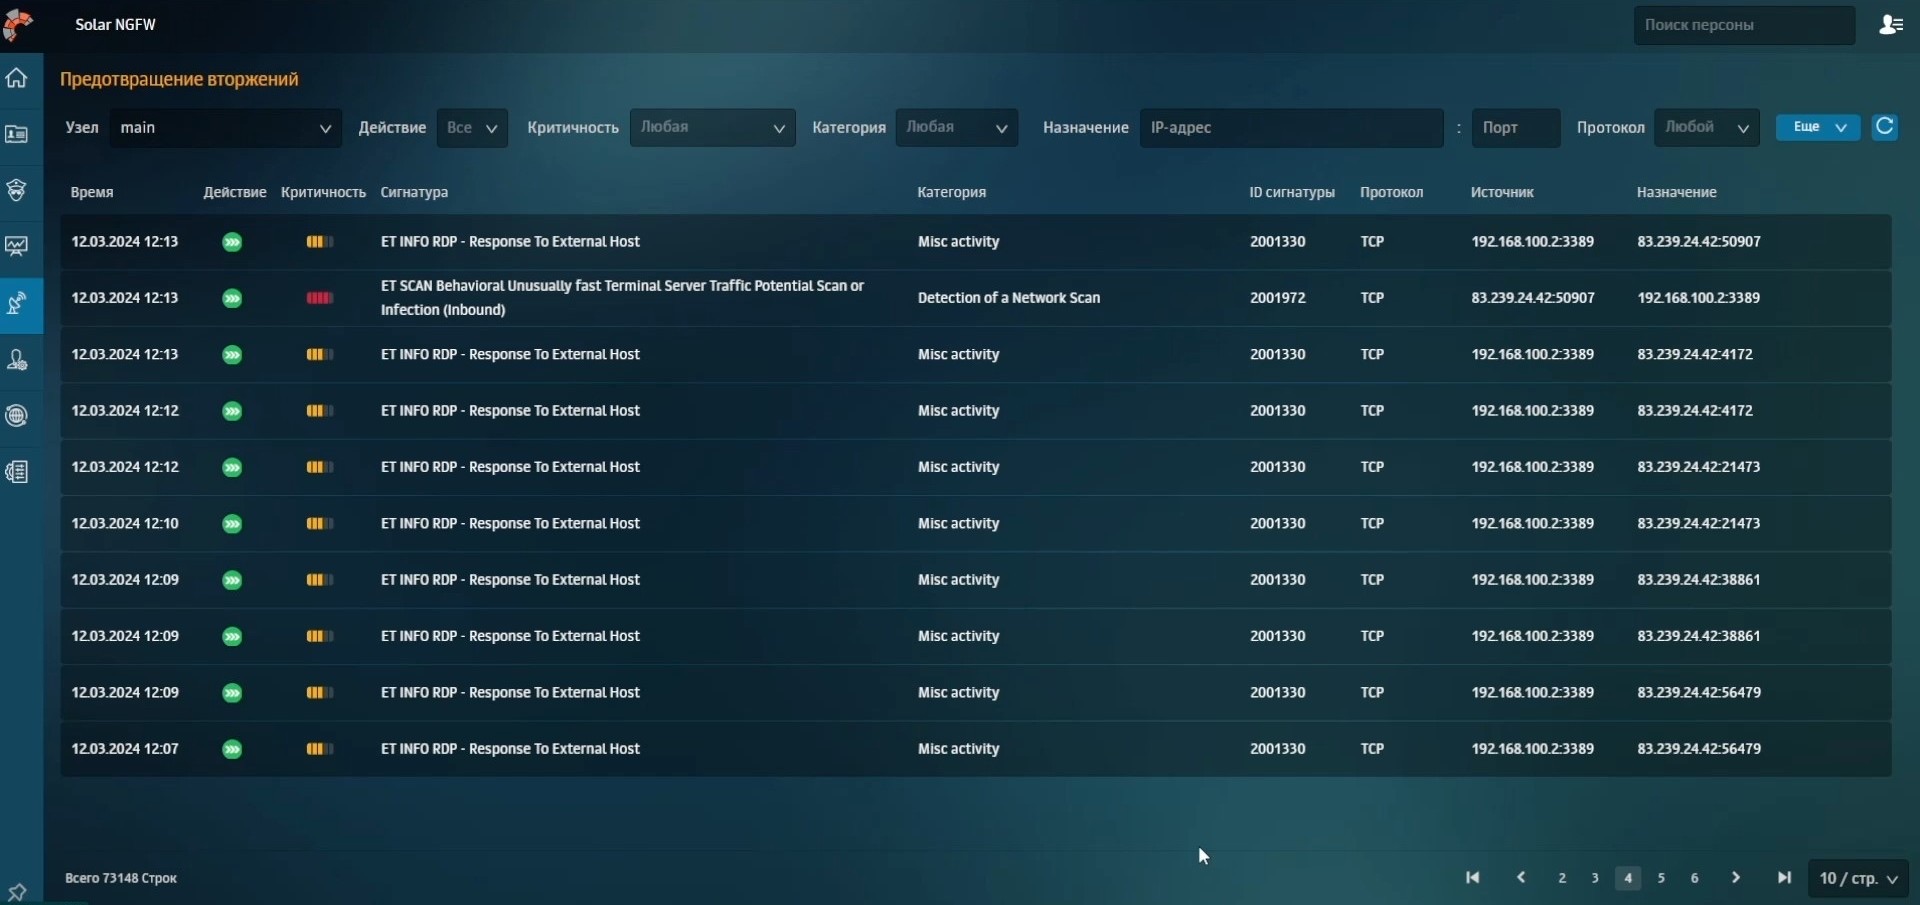Screen dimensions: 1920x905
Task: Click the pin icon at sidebar bottom
Action: pyautogui.click(x=17, y=891)
